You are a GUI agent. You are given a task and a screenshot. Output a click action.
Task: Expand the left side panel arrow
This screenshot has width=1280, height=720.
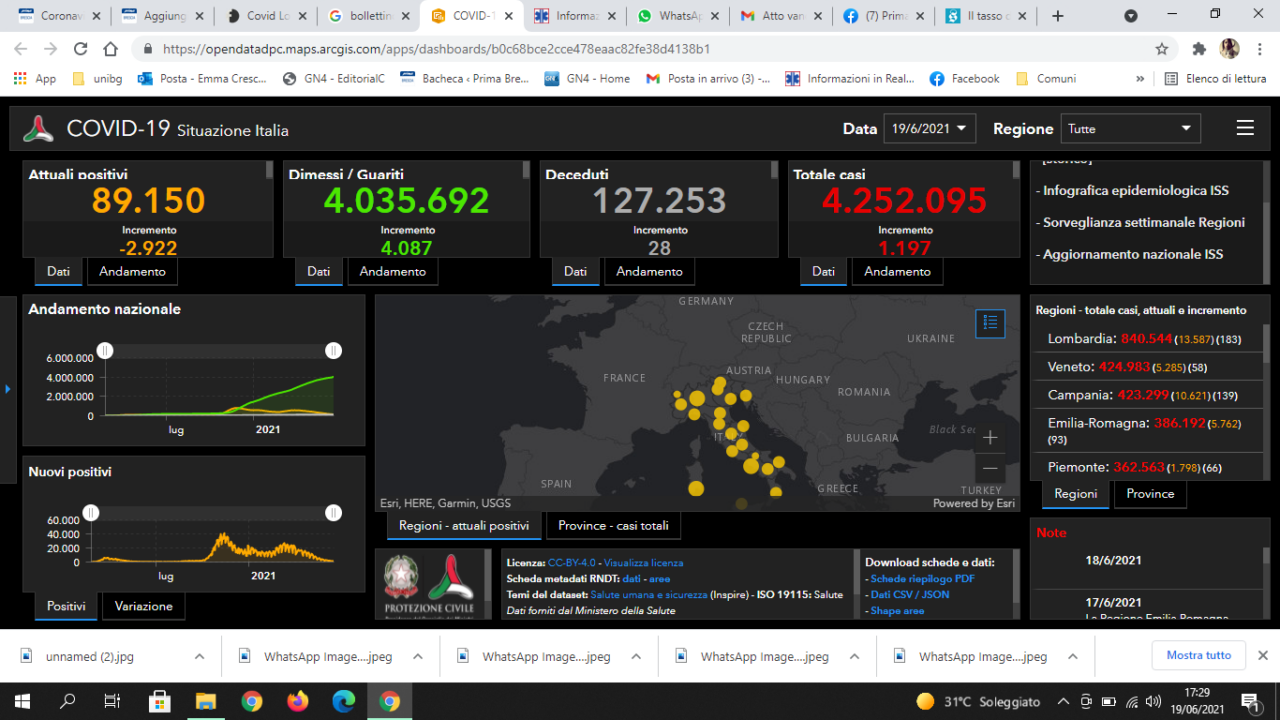8,388
